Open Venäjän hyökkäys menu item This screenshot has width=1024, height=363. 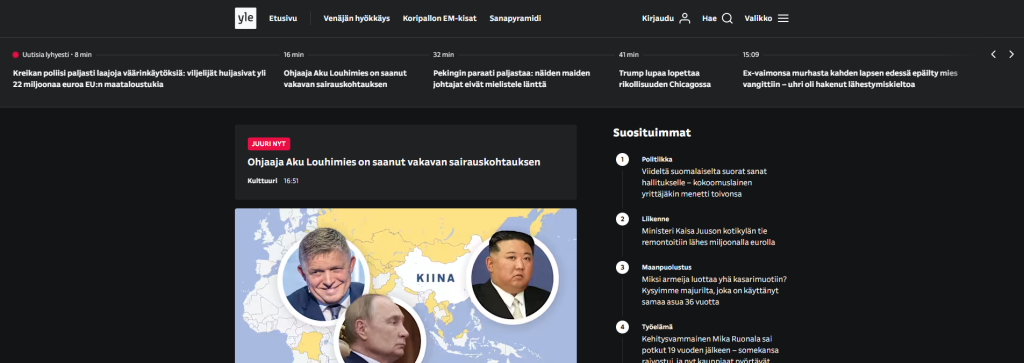357,18
